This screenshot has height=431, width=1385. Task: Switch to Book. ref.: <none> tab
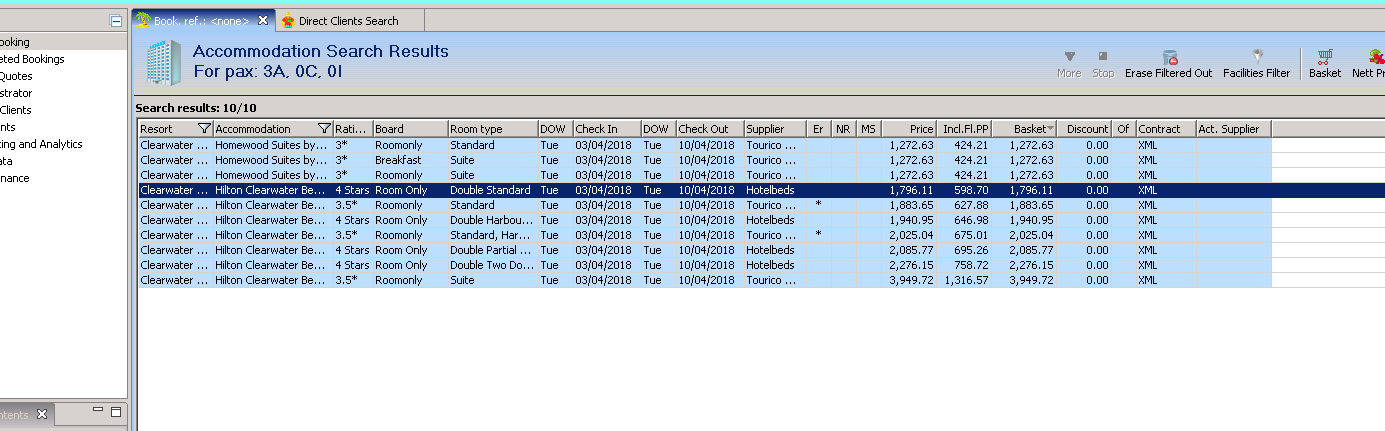pyautogui.click(x=203, y=20)
